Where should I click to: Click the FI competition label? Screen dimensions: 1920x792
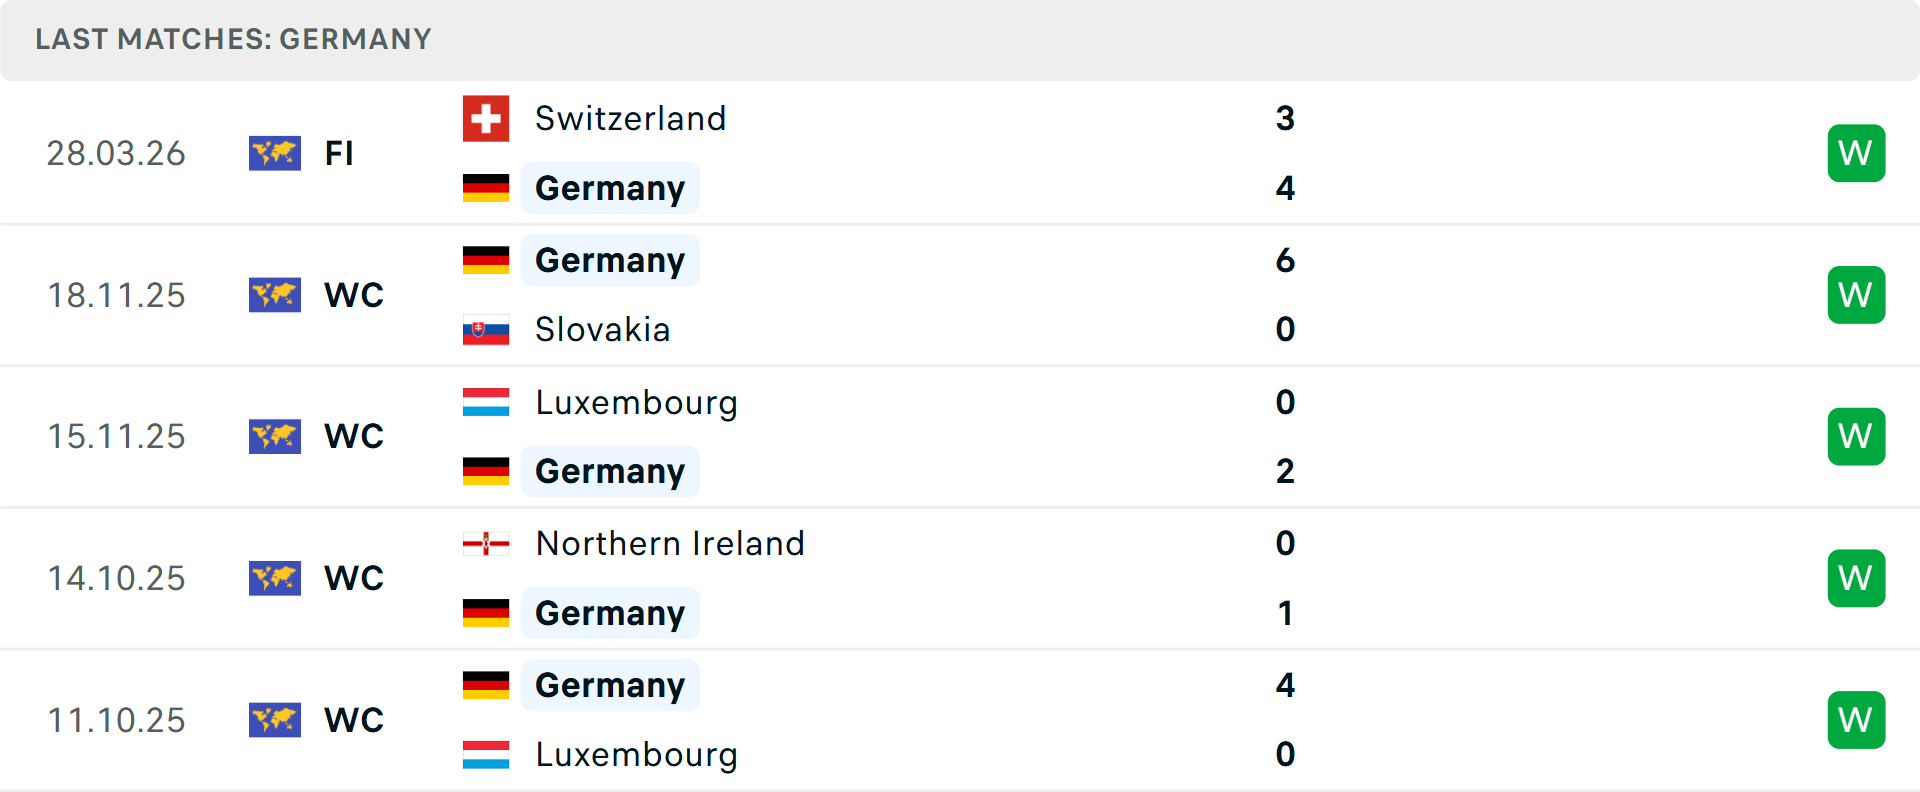tap(339, 153)
